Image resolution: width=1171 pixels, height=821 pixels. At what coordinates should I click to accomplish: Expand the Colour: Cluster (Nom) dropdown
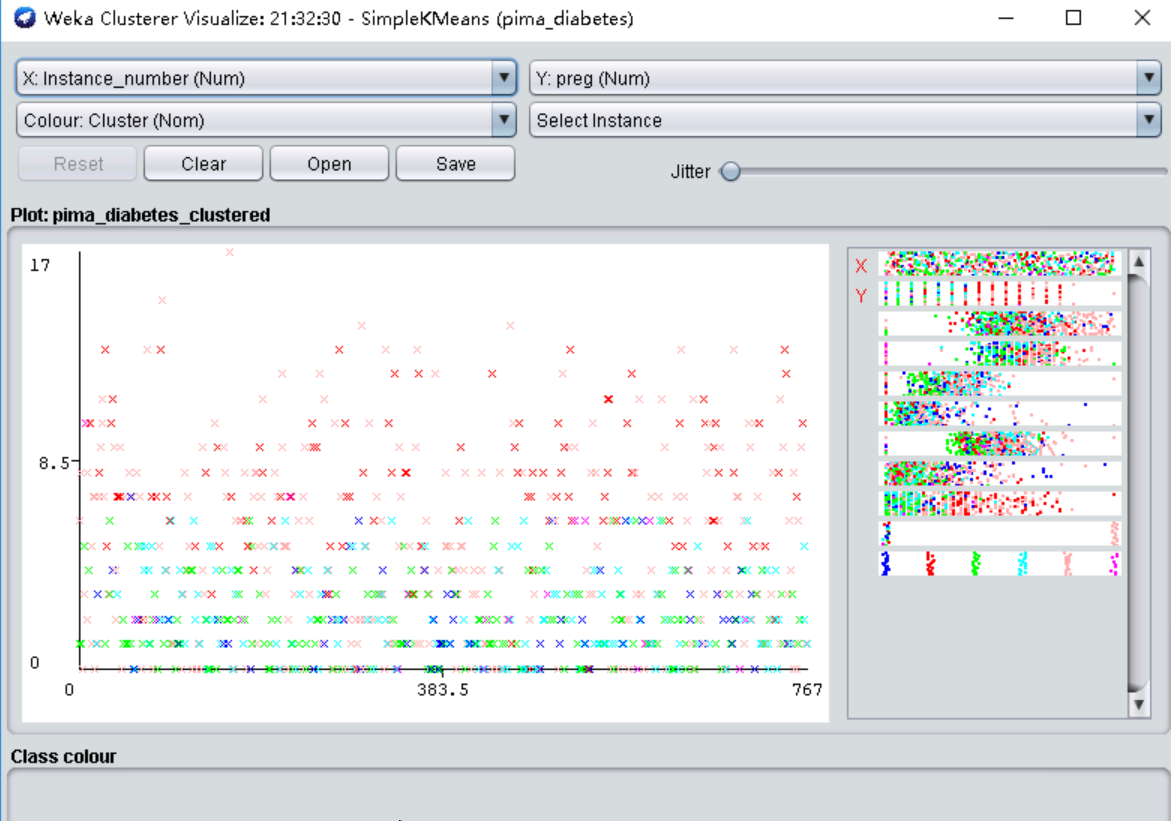pyautogui.click(x=266, y=120)
